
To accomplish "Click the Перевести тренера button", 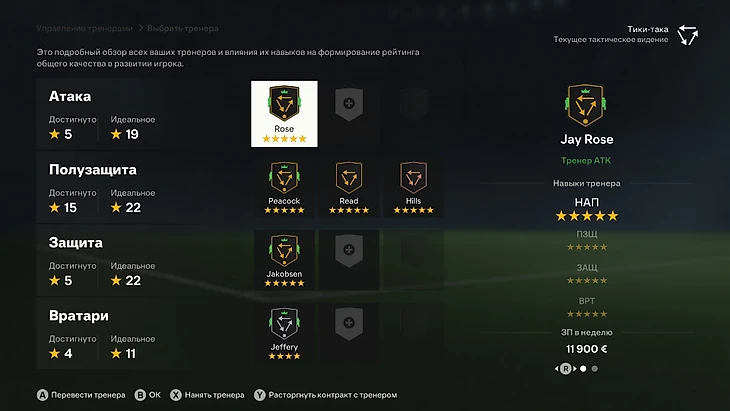I will pyautogui.click(x=81, y=395).
